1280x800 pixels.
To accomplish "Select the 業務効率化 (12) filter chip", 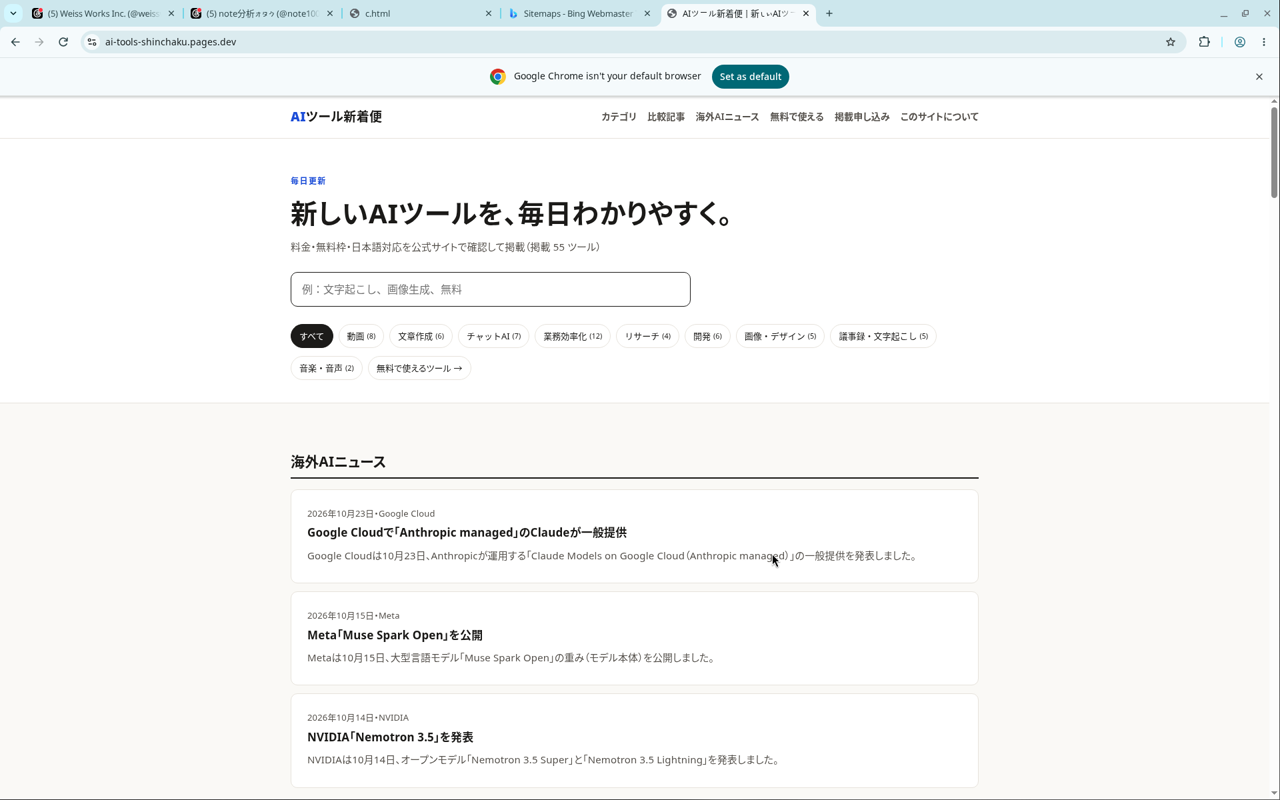I will pyautogui.click(x=573, y=336).
